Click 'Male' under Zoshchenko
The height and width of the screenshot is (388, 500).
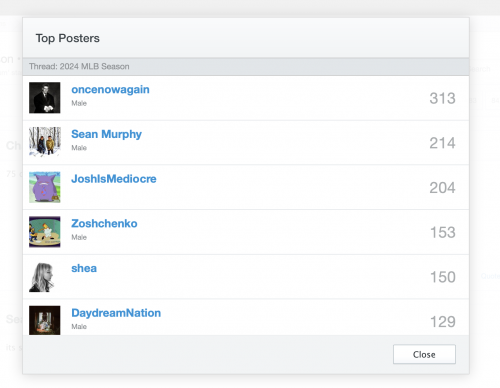point(79,237)
